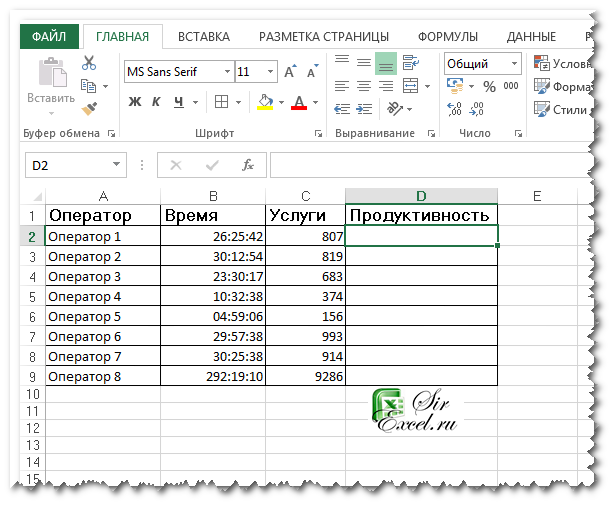Click the percent style icon
616x508 pixels.
coord(489,87)
